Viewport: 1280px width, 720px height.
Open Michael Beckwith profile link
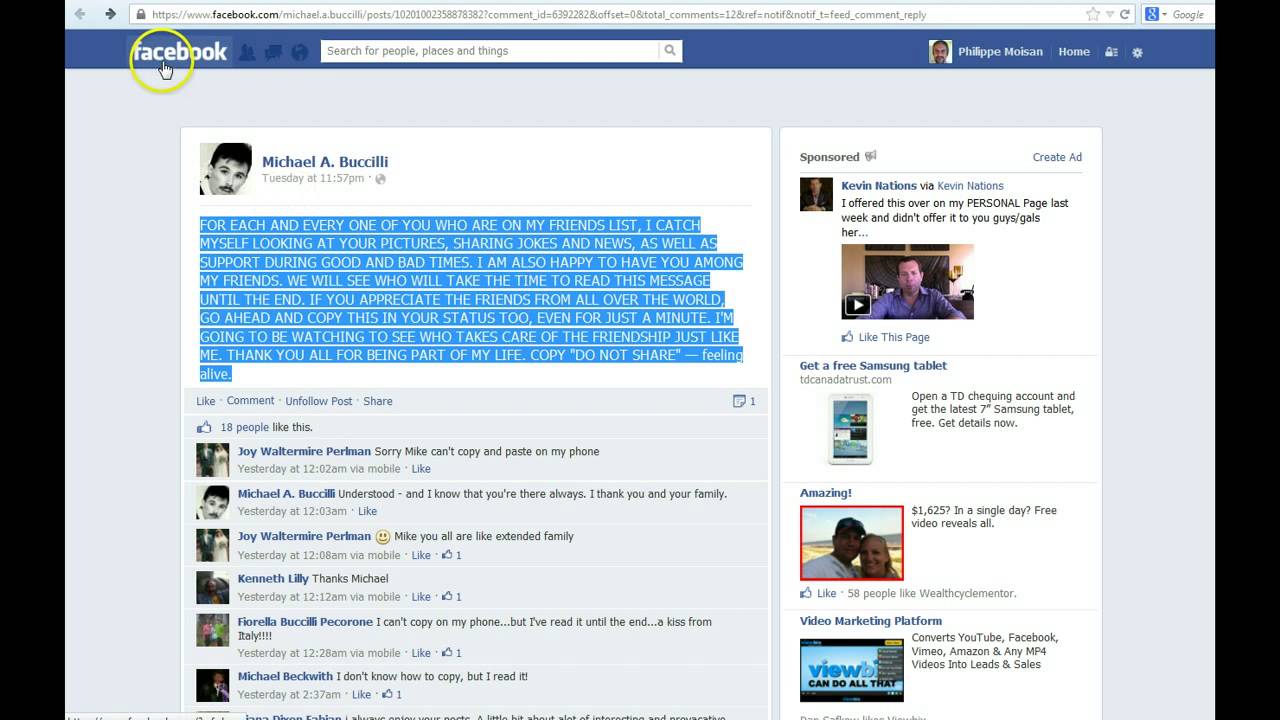tap(285, 677)
